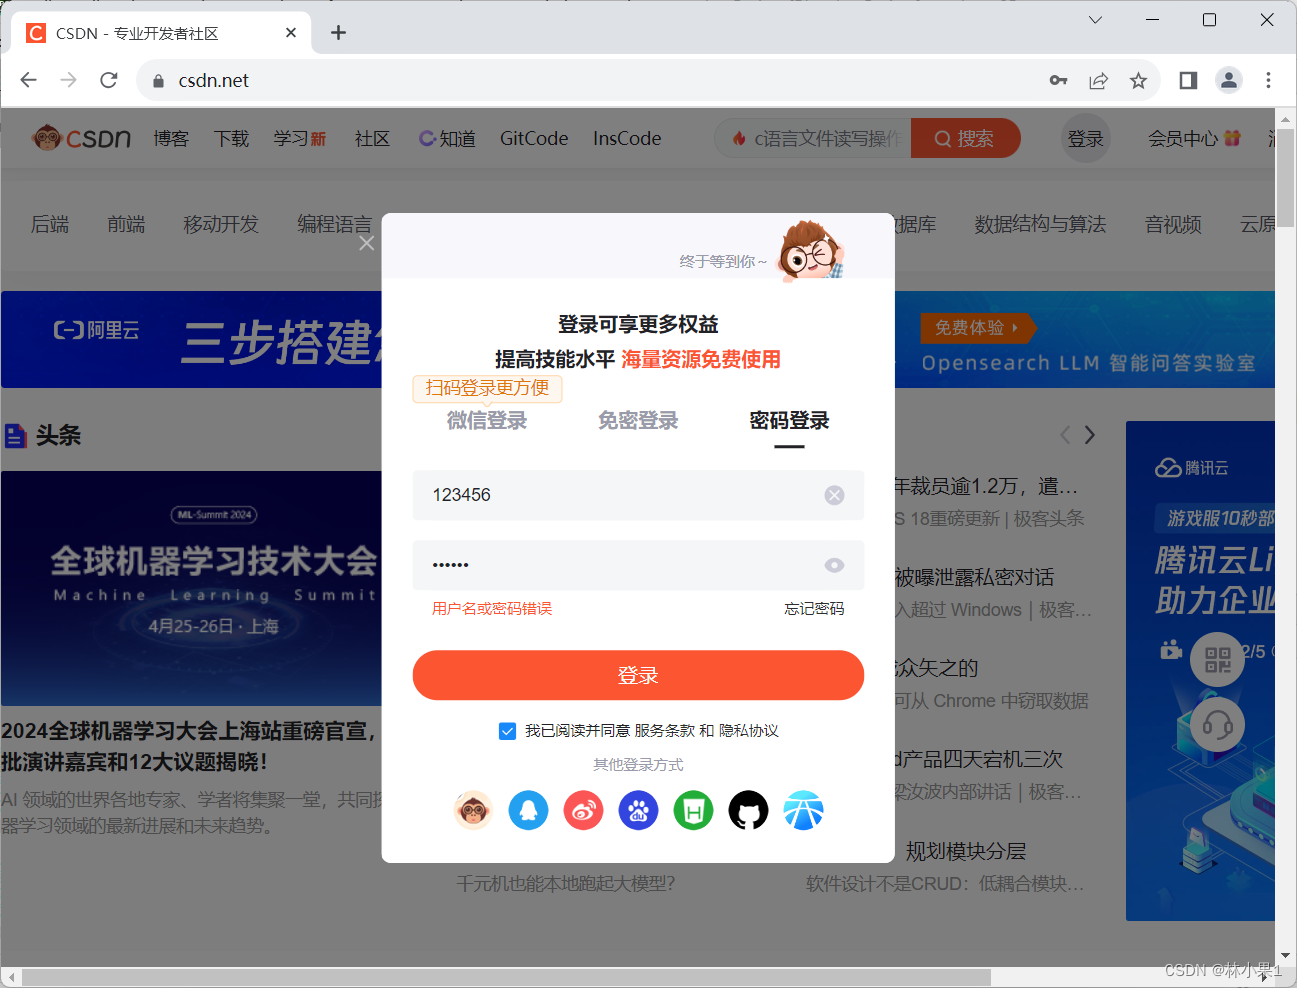
Task: Open the saved passwords key icon
Action: pyautogui.click(x=1058, y=80)
